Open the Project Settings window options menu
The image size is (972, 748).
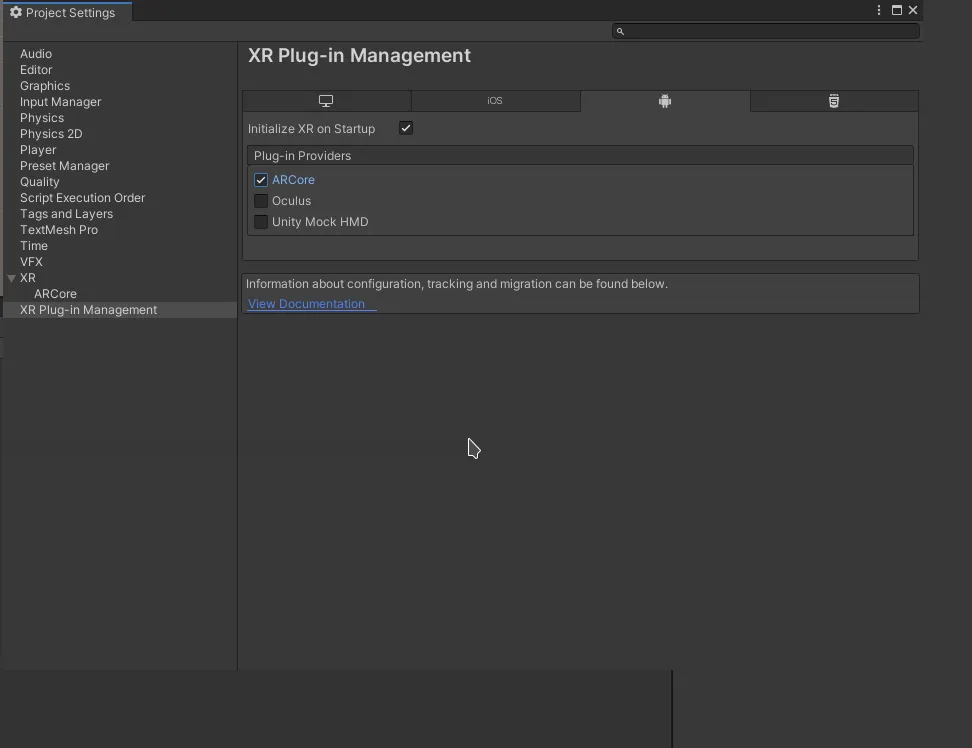(x=879, y=10)
